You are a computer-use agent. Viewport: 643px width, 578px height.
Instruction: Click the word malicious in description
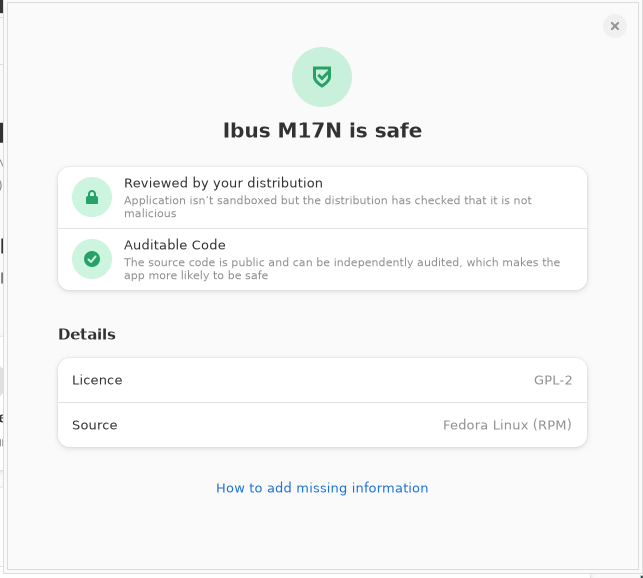(150, 213)
